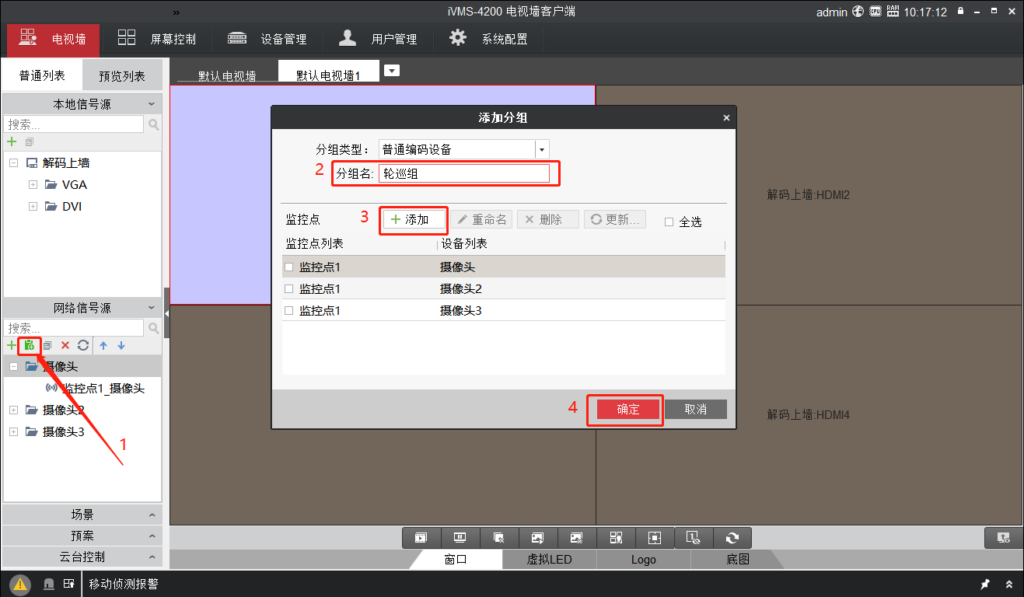Click the 分组名 input field
Screen dimensions: 1024x597
[x=464, y=173]
